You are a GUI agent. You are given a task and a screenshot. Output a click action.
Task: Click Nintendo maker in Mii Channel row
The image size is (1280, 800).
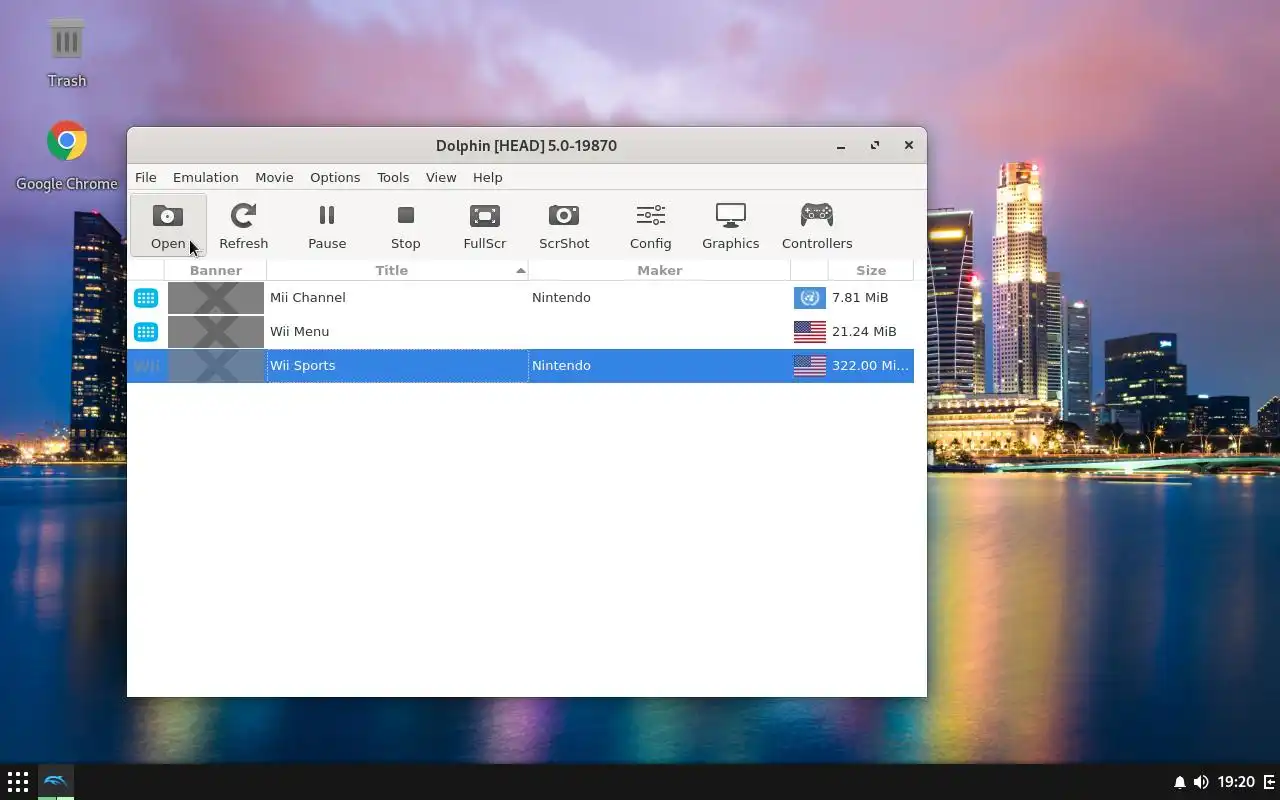click(x=561, y=298)
